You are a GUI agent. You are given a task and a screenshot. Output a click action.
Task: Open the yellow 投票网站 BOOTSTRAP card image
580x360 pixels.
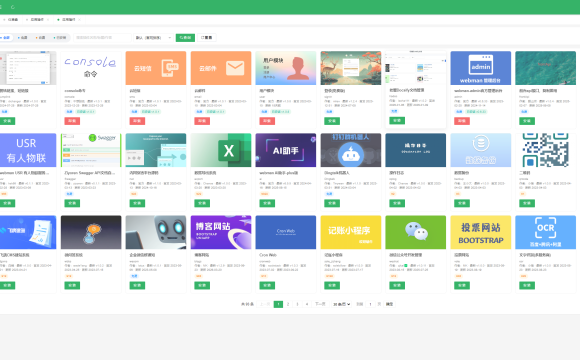point(480,232)
